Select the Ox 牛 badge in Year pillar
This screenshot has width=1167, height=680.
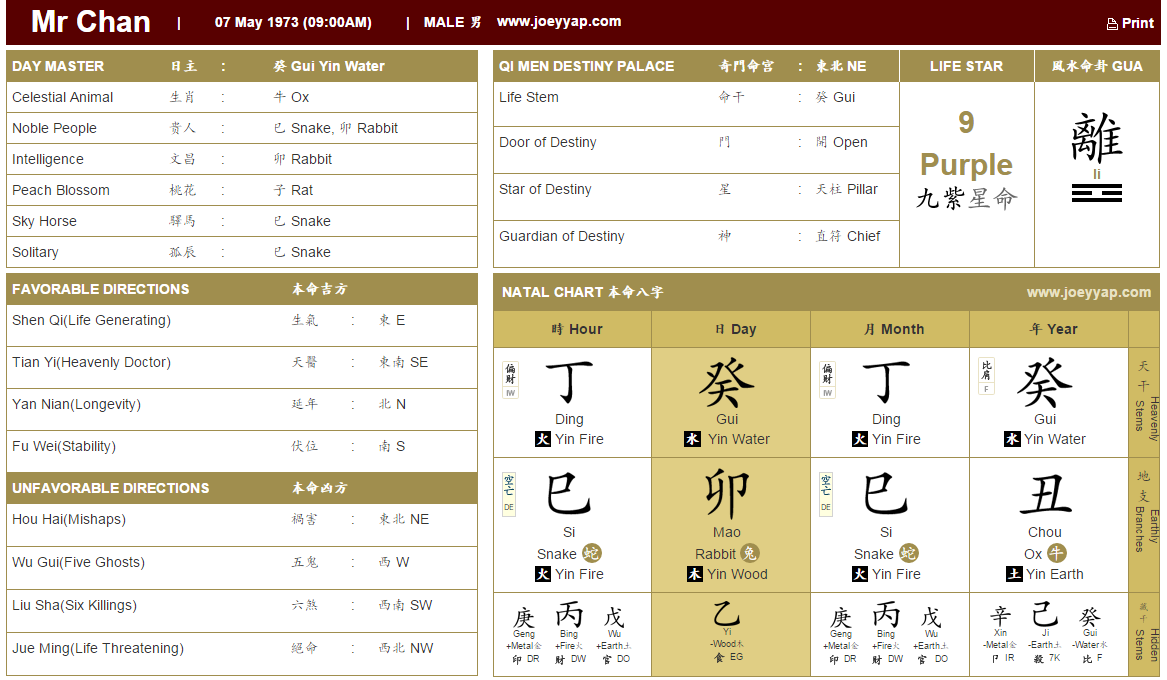1057,553
